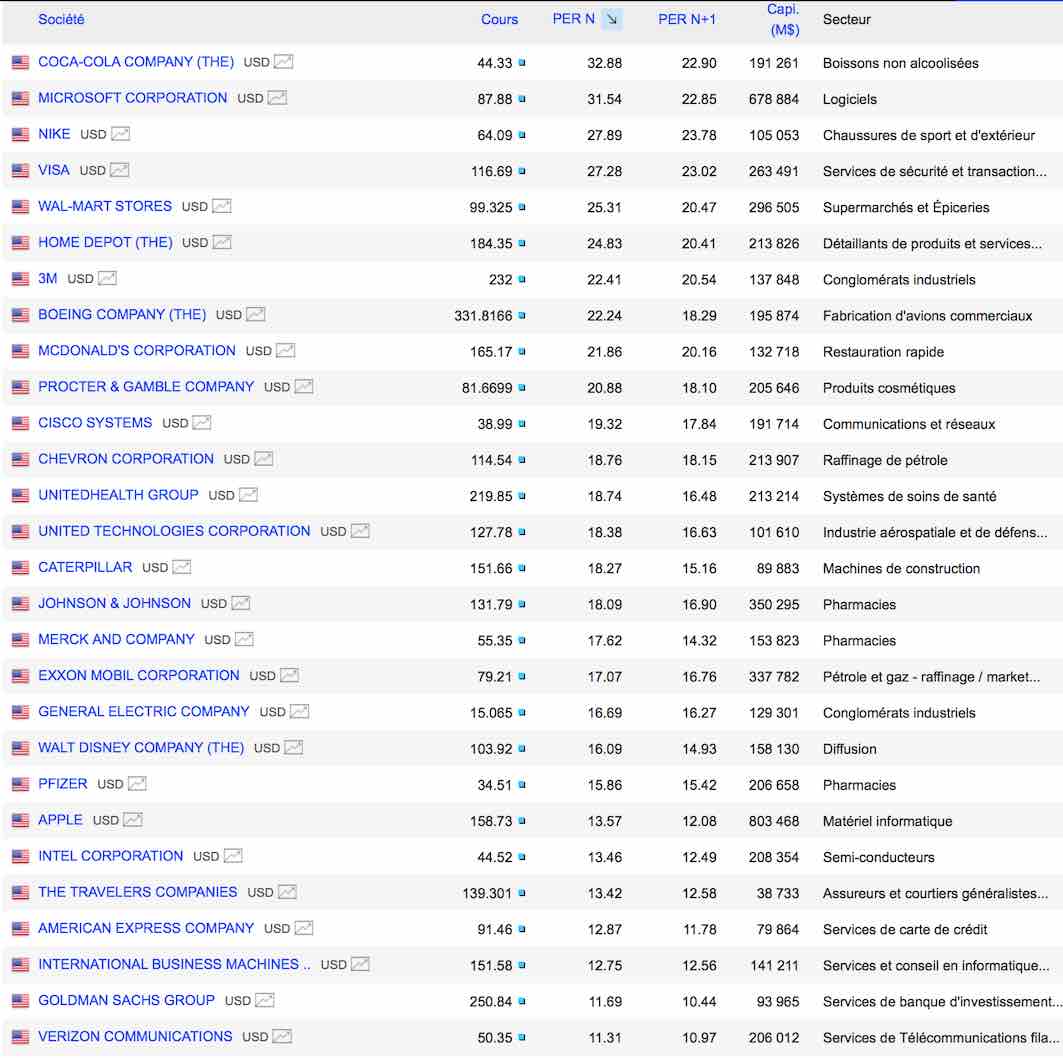The image size is (1063, 1058).
Task: Open the COCA-COLA COMPANY (THE) link
Action: pyautogui.click(x=136, y=62)
